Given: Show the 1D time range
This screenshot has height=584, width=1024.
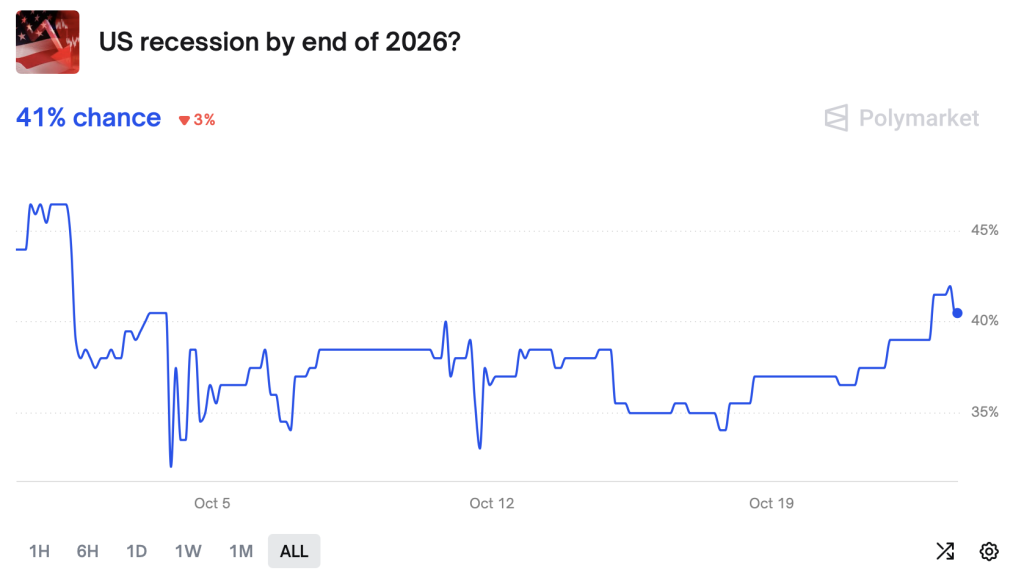Looking at the screenshot, I should (x=137, y=551).
